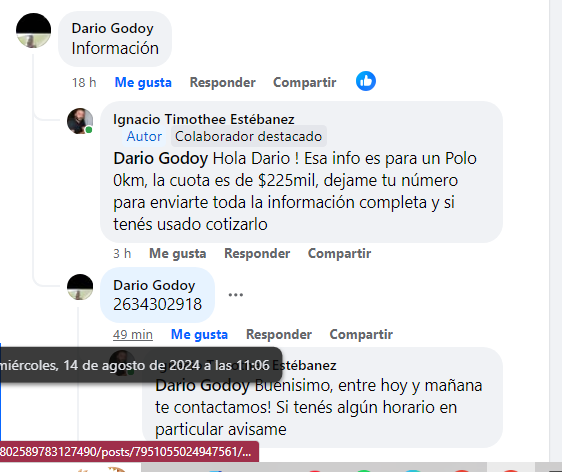Toggle Me gusta on the 2634302918 comment

[x=199, y=334]
